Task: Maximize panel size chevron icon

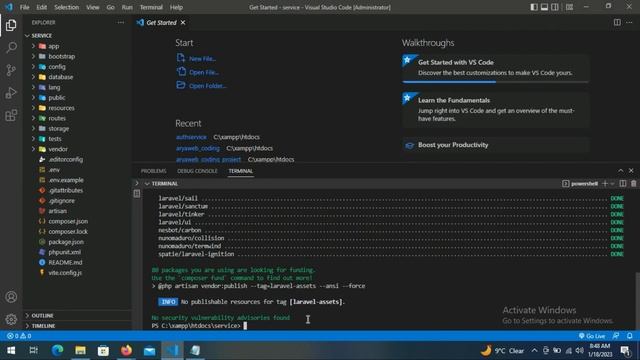Action: pos(620,171)
